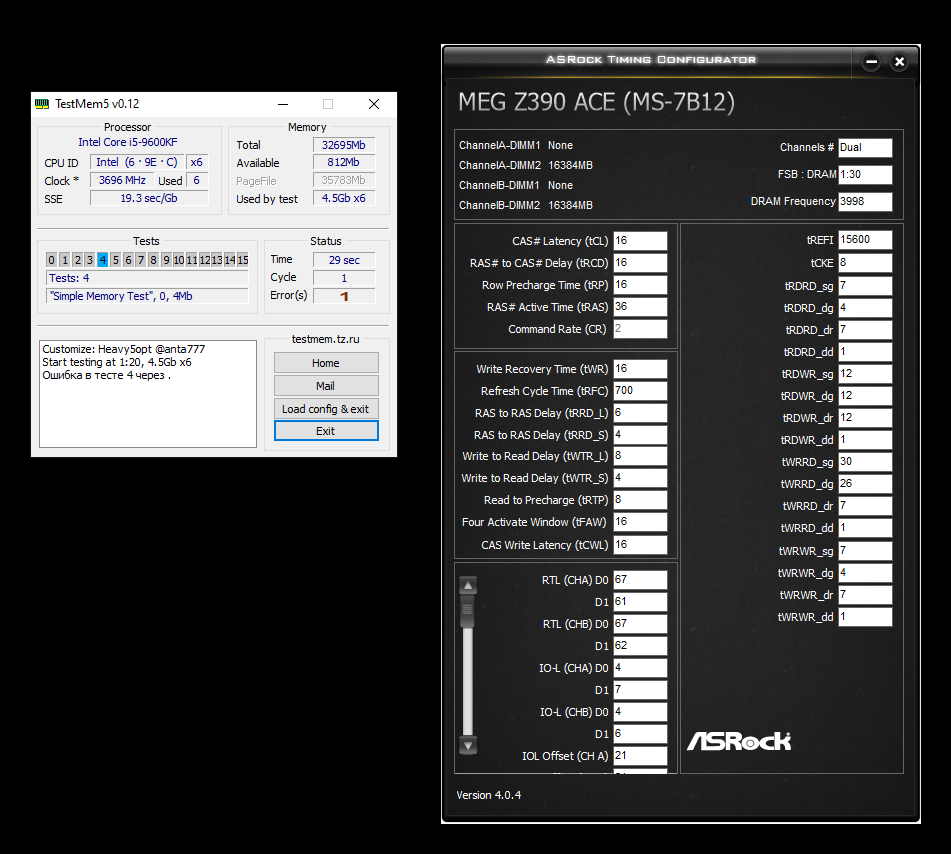Click the "Simple Memory Test" status line
This screenshot has width=951, height=854.
[x=147, y=296]
